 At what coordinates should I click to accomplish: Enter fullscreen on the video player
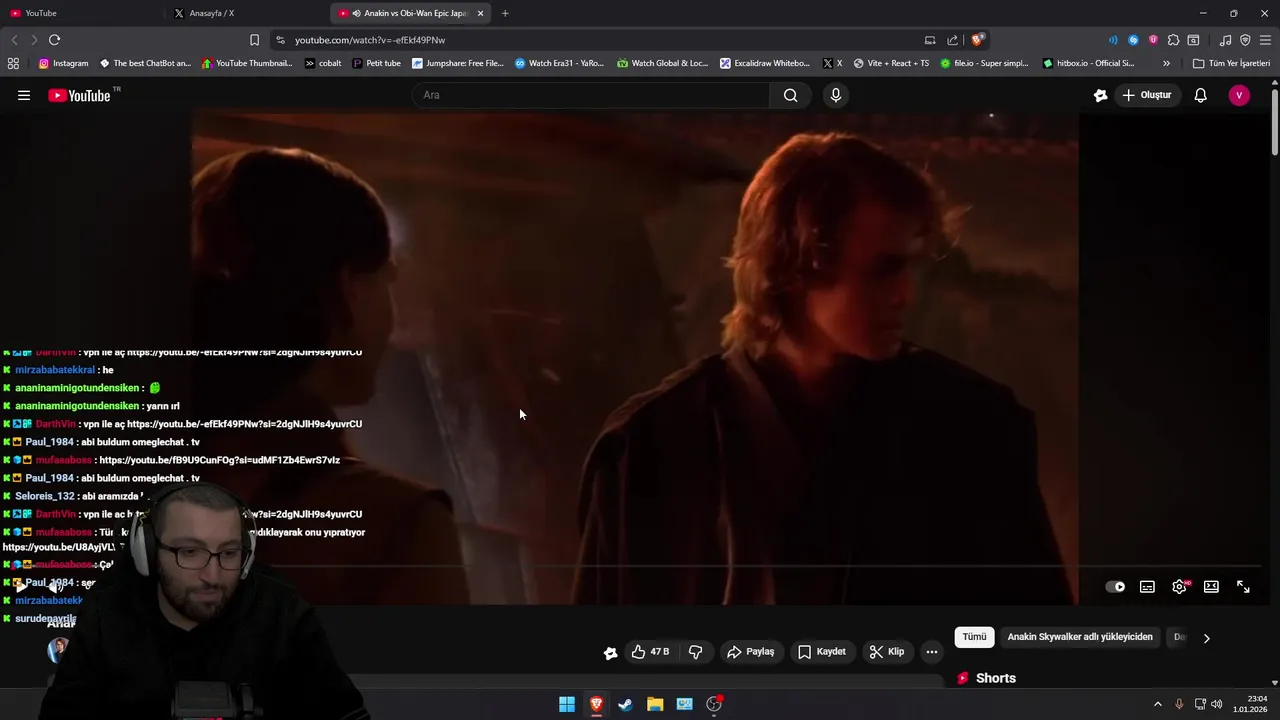pyautogui.click(x=1243, y=587)
